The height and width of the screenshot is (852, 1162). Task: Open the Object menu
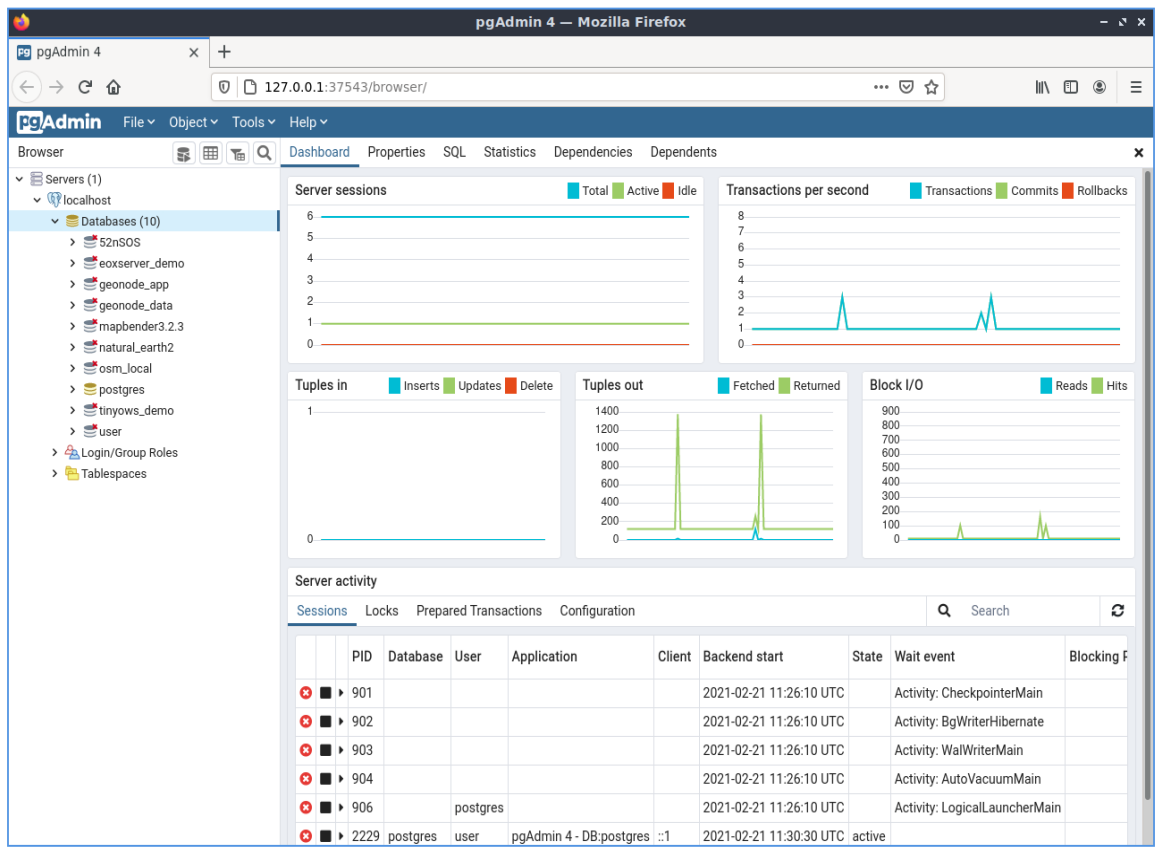coord(193,122)
